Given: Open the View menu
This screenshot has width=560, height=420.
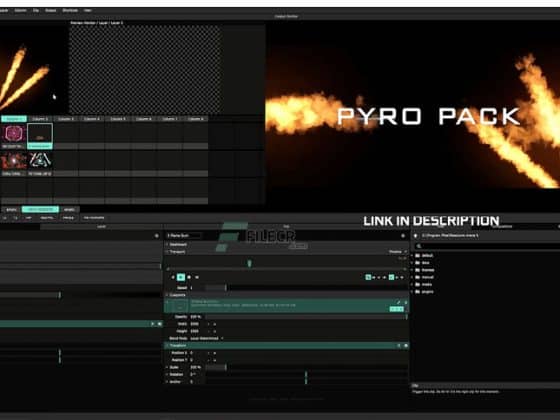Looking at the screenshot, I should [88, 10].
